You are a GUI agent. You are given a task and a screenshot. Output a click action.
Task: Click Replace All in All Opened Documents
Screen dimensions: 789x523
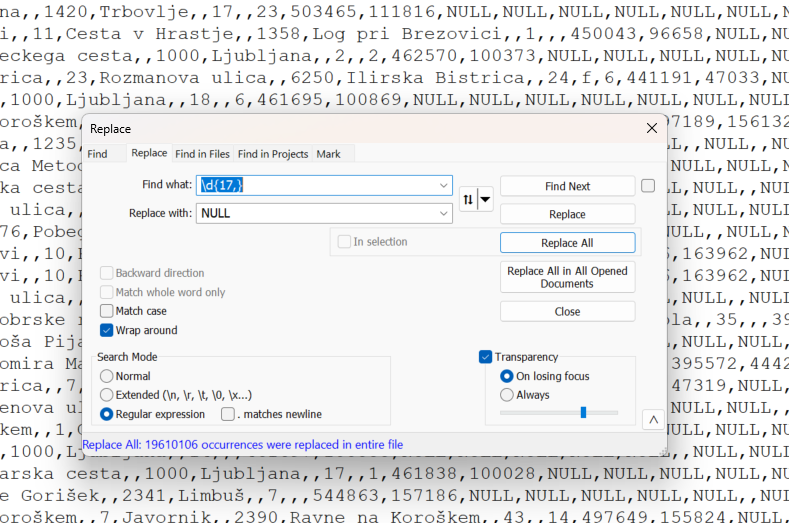(x=567, y=277)
